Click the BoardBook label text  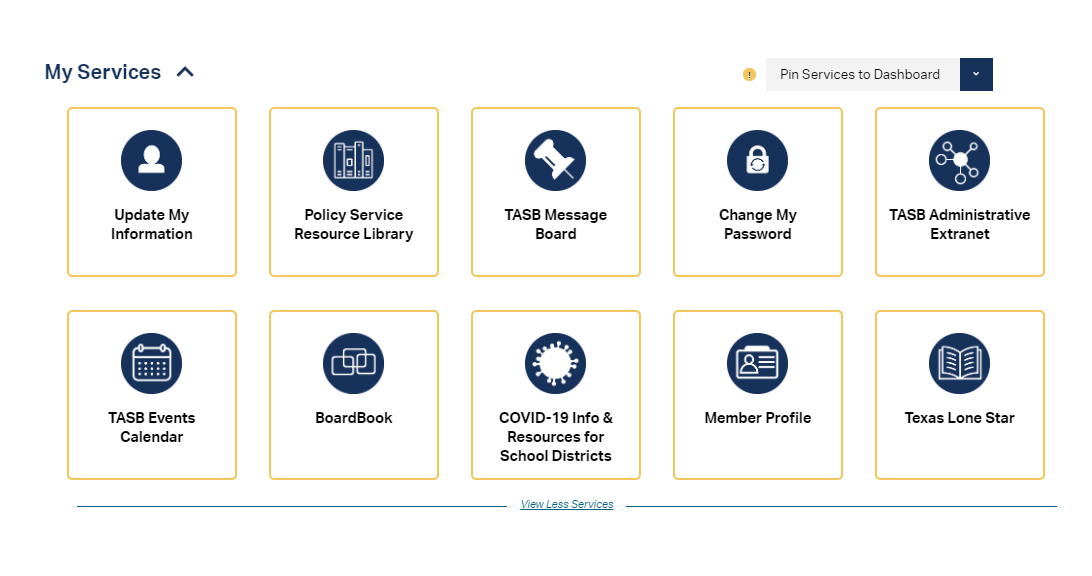pyautogui.click(x=354, y=418)
